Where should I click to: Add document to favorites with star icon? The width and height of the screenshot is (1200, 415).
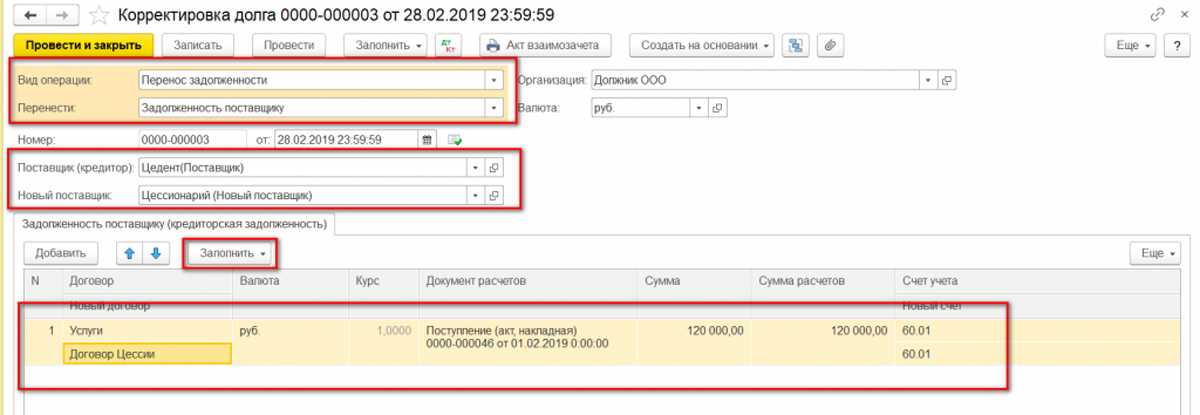pyautogui.click(x=97, y=16)
